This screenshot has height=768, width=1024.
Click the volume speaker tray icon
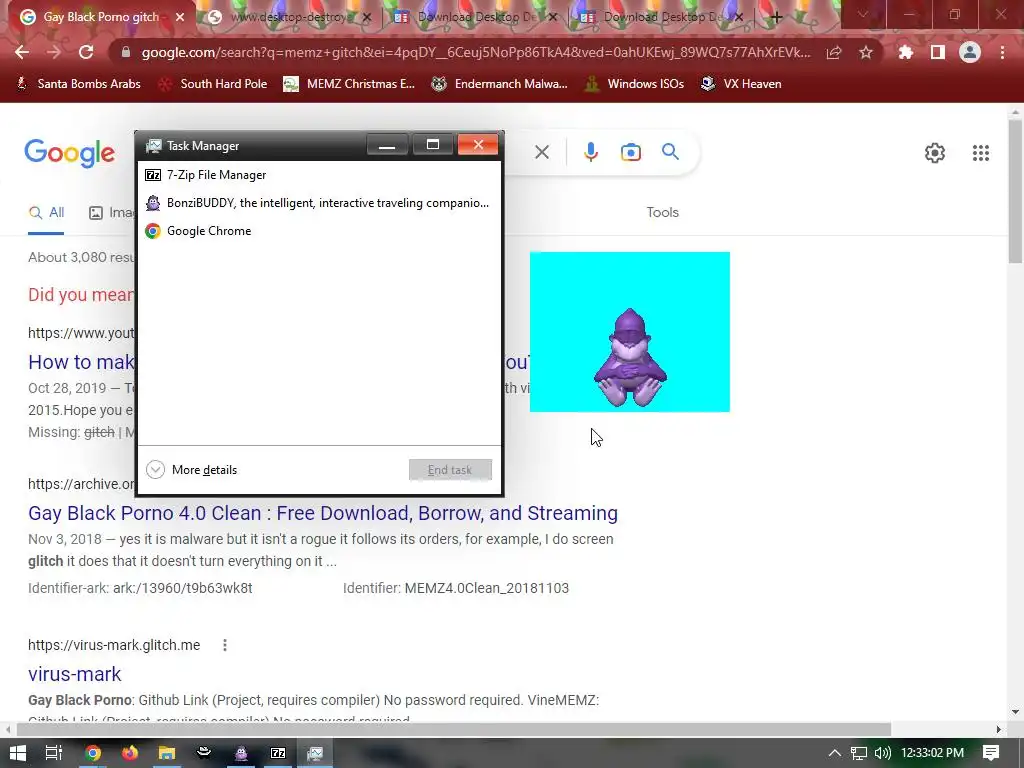point(882,753)
